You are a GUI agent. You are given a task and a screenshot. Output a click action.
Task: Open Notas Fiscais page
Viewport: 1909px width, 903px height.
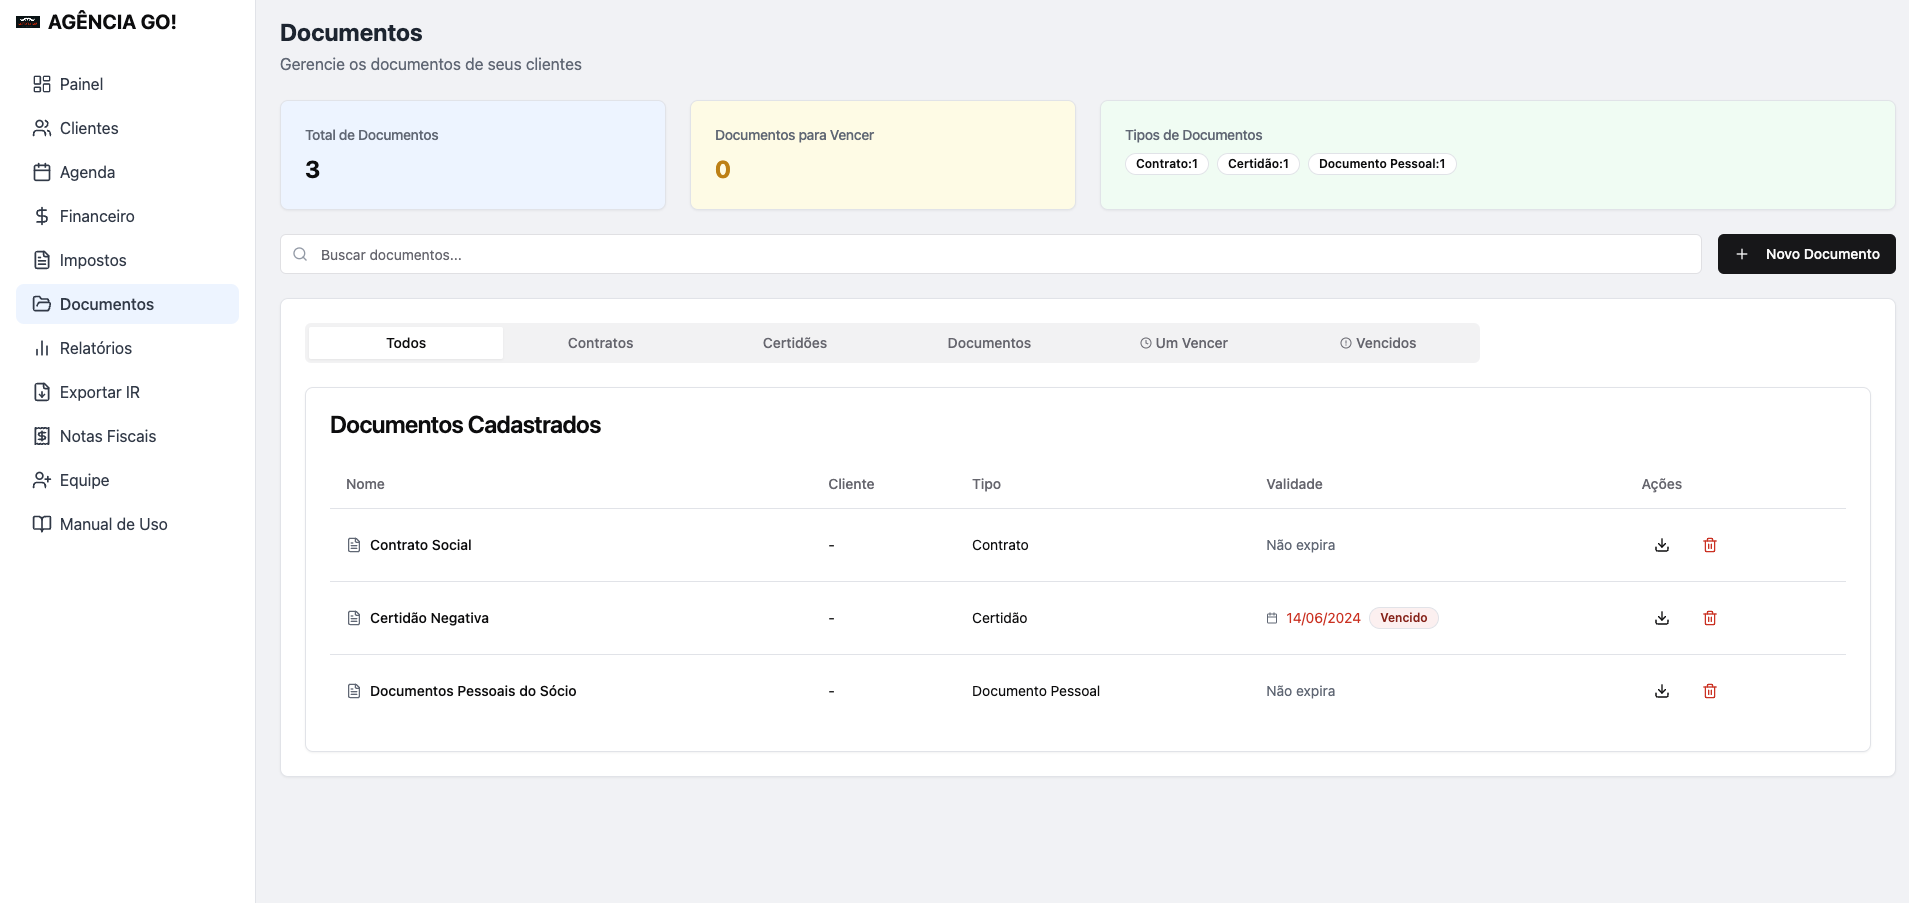[127, 436]
